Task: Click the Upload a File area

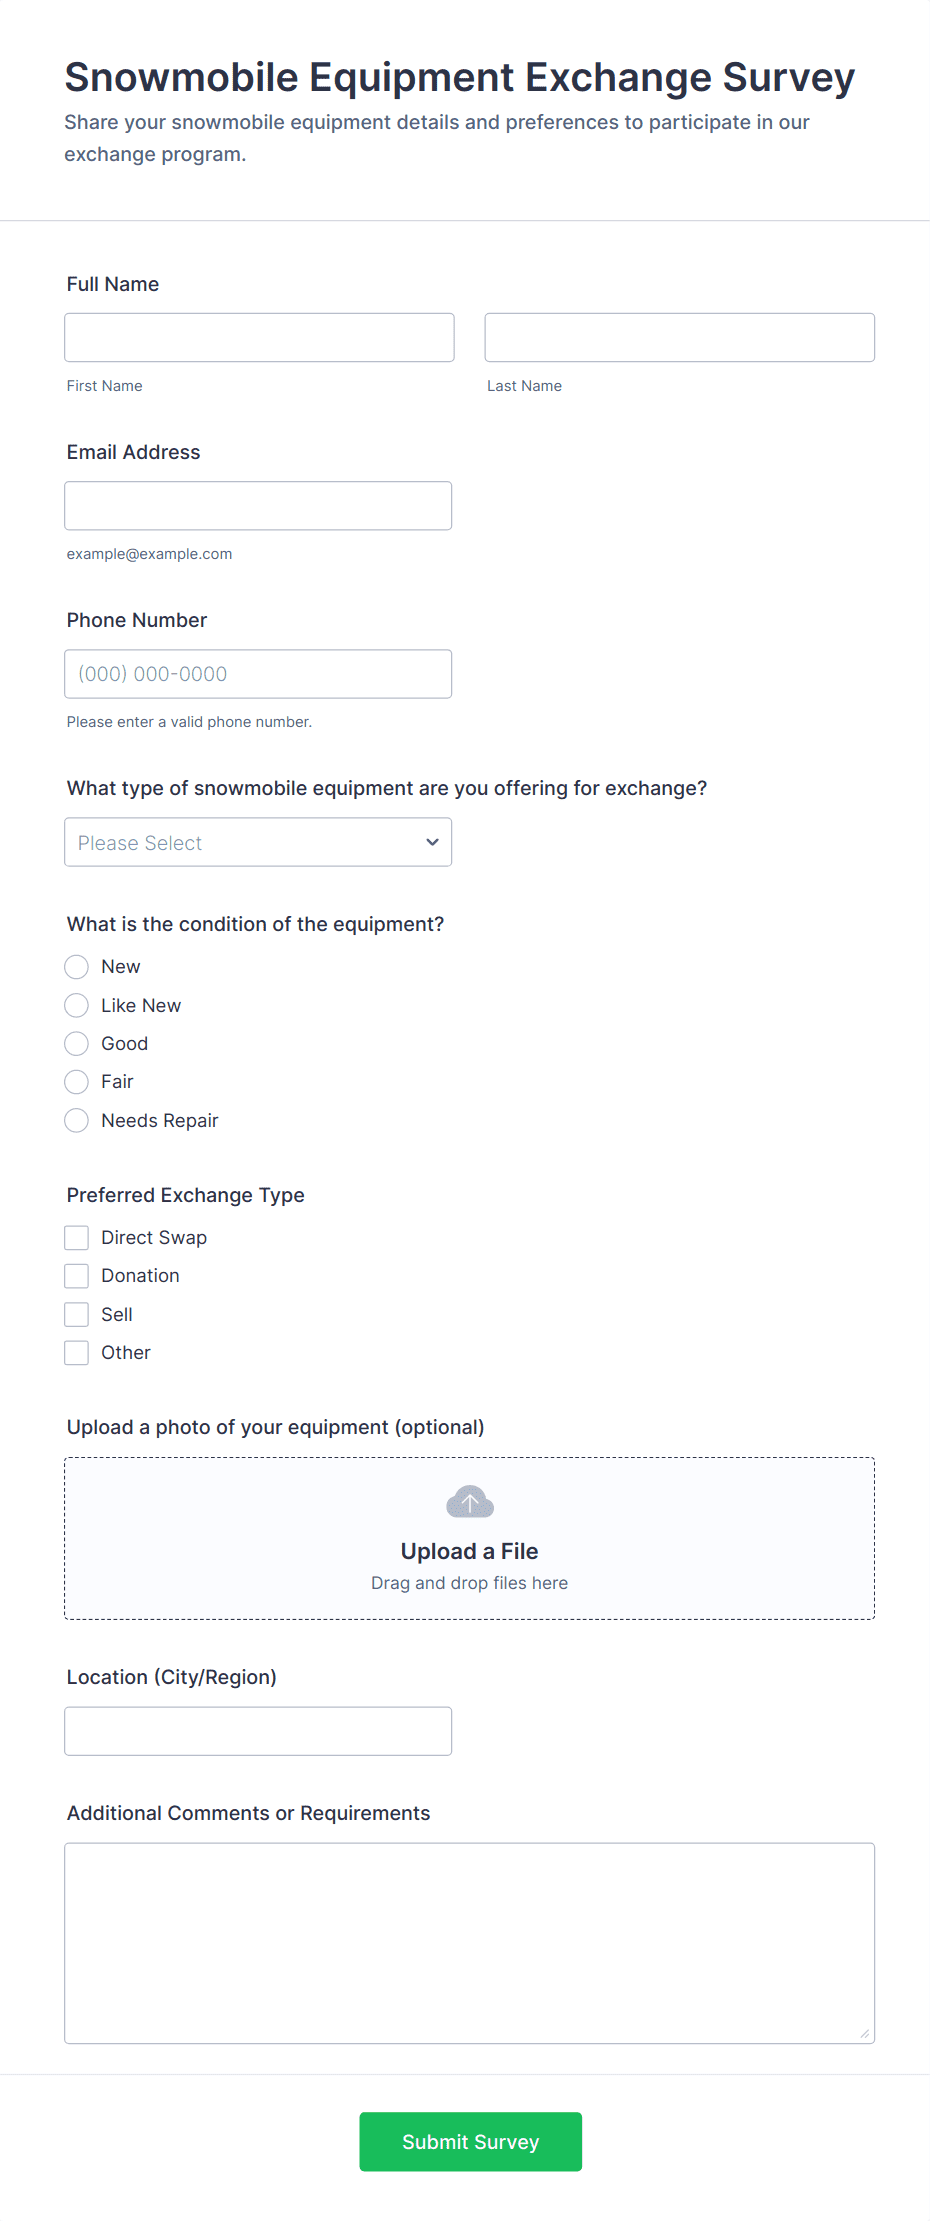Action: (x=469, y=1551)
